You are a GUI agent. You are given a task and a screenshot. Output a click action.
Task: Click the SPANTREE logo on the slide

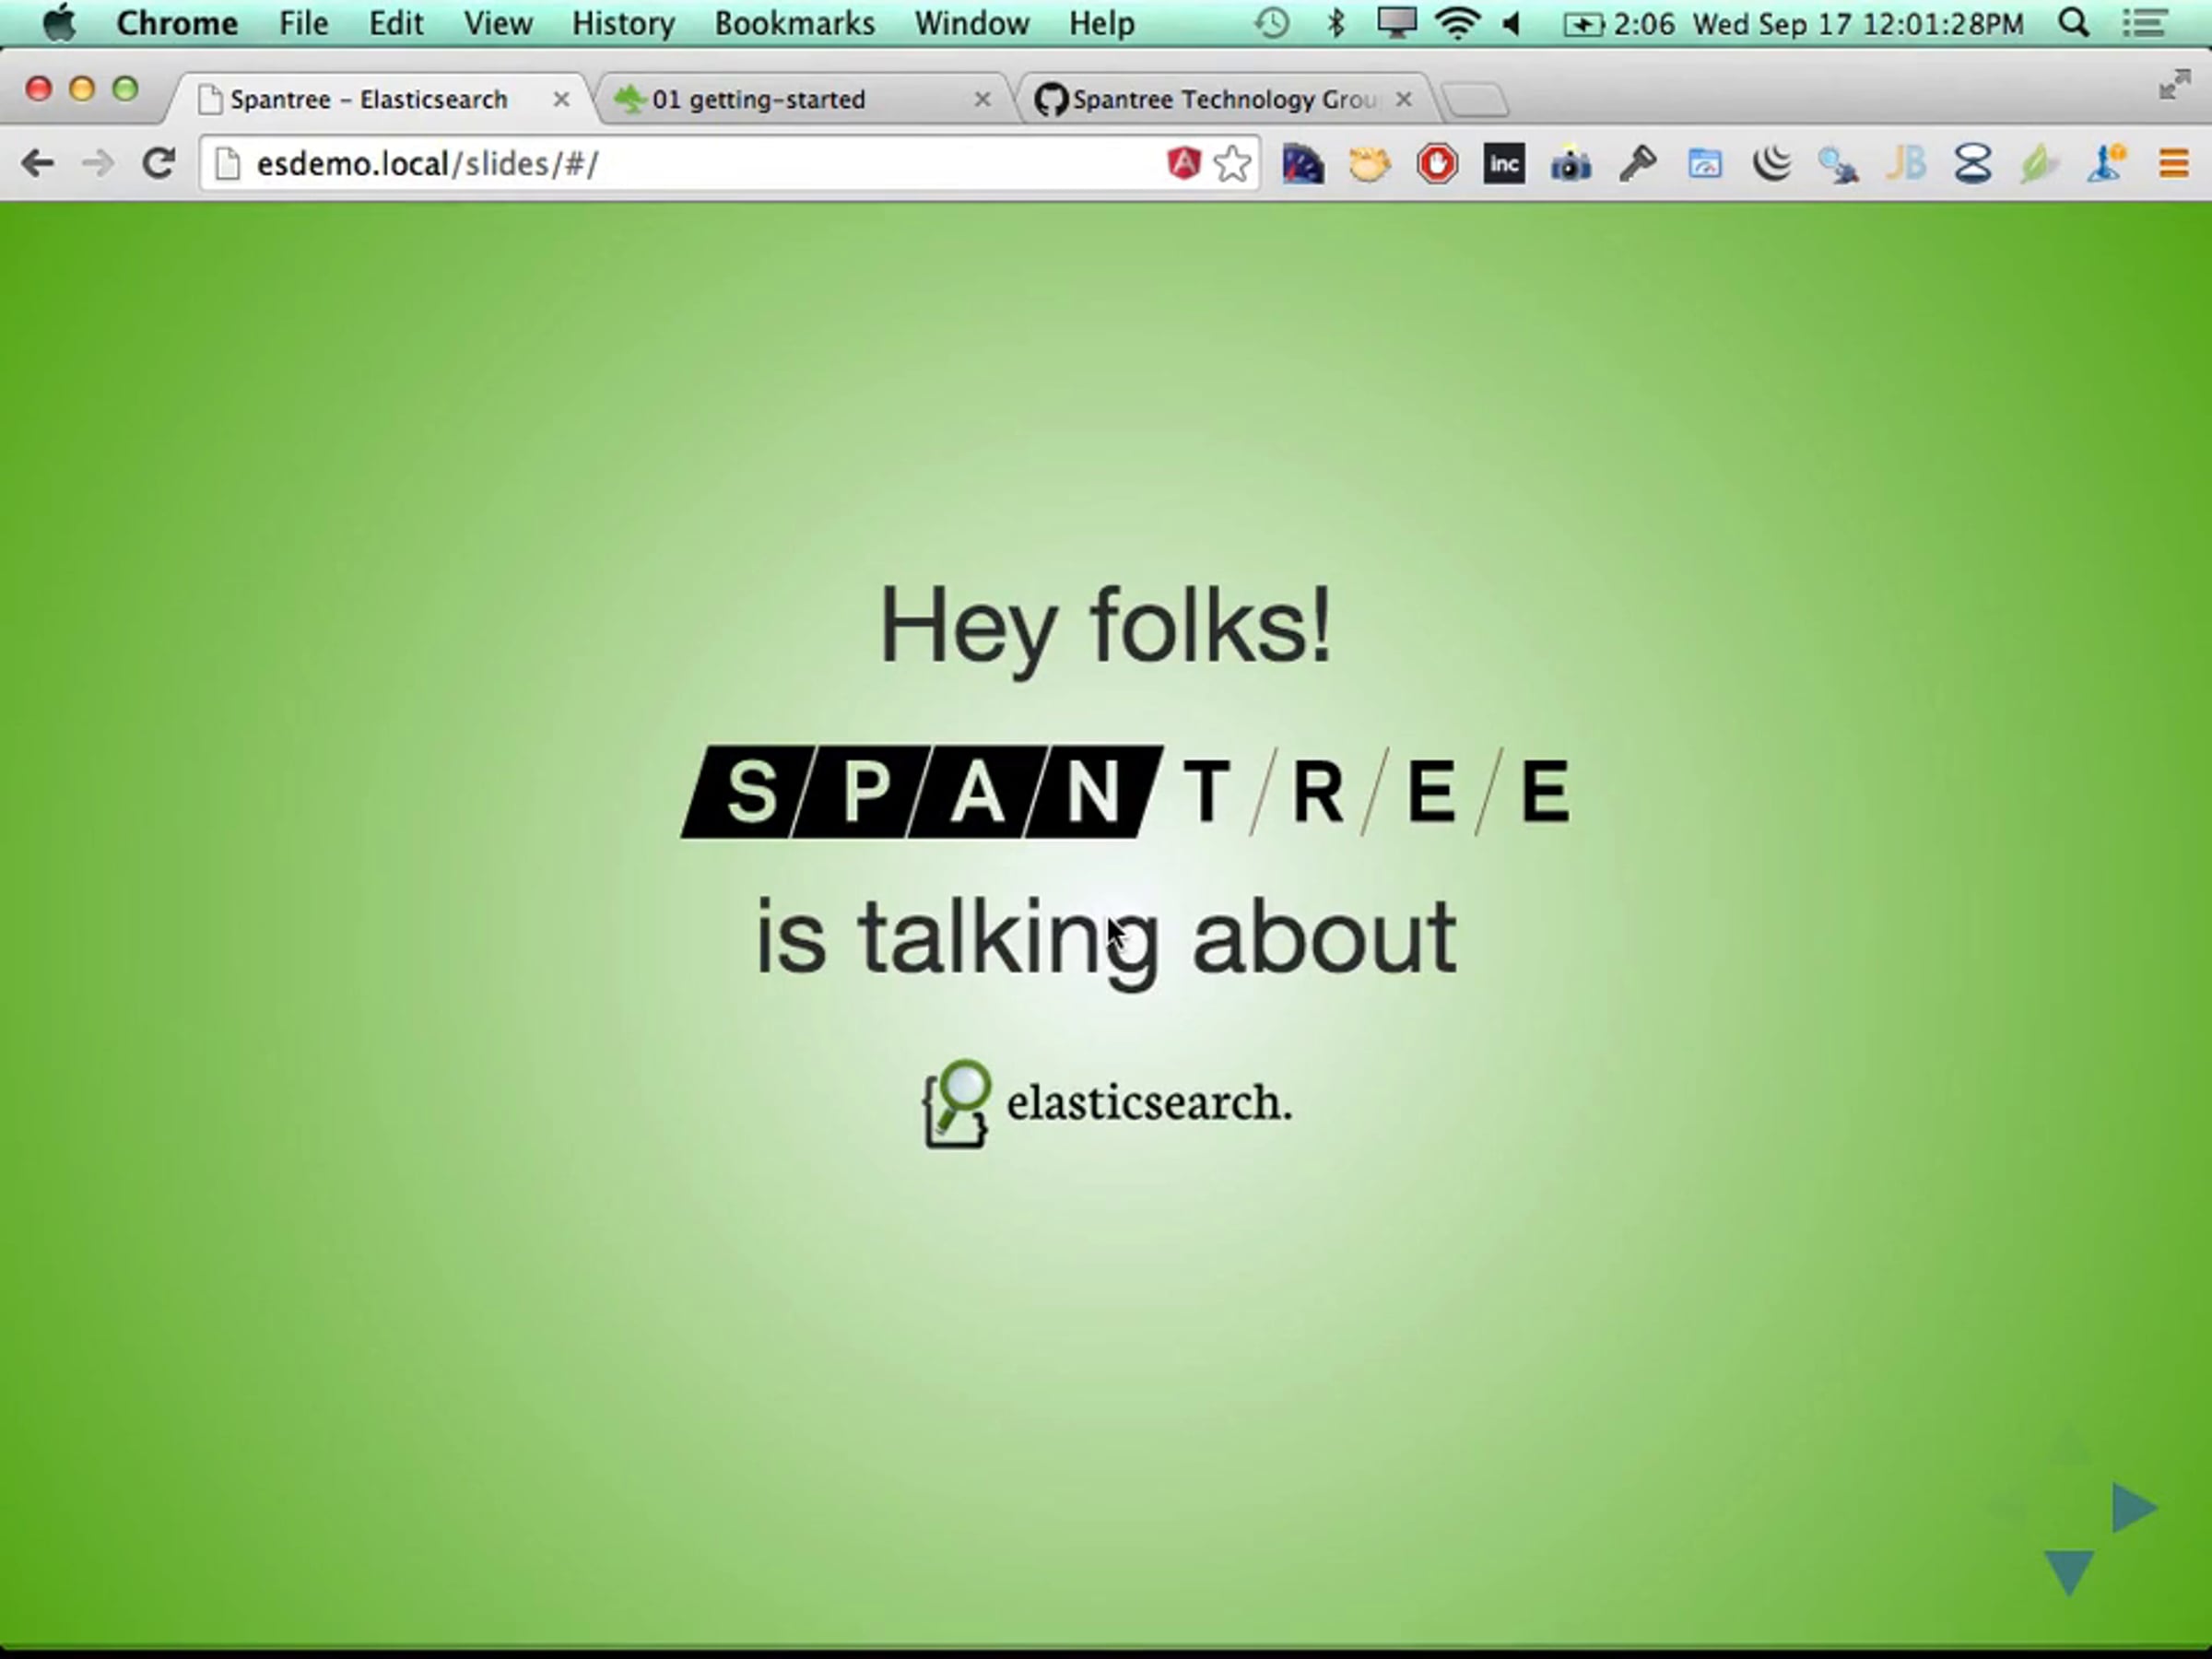pyautogui.click(x=1126, y=791)
